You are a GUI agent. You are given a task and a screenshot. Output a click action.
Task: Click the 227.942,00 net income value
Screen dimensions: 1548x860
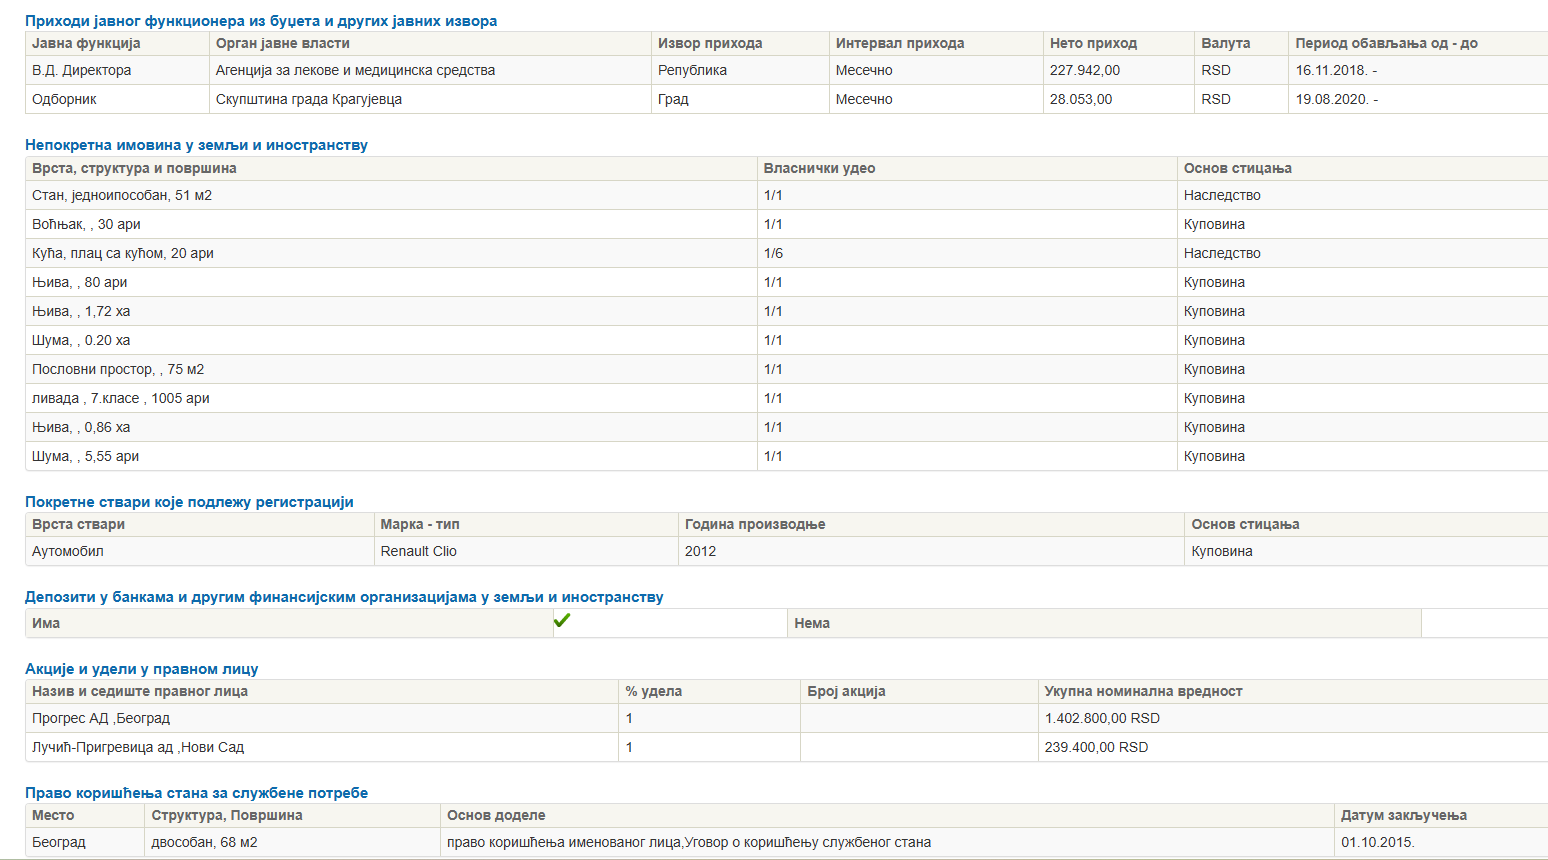1084,70
